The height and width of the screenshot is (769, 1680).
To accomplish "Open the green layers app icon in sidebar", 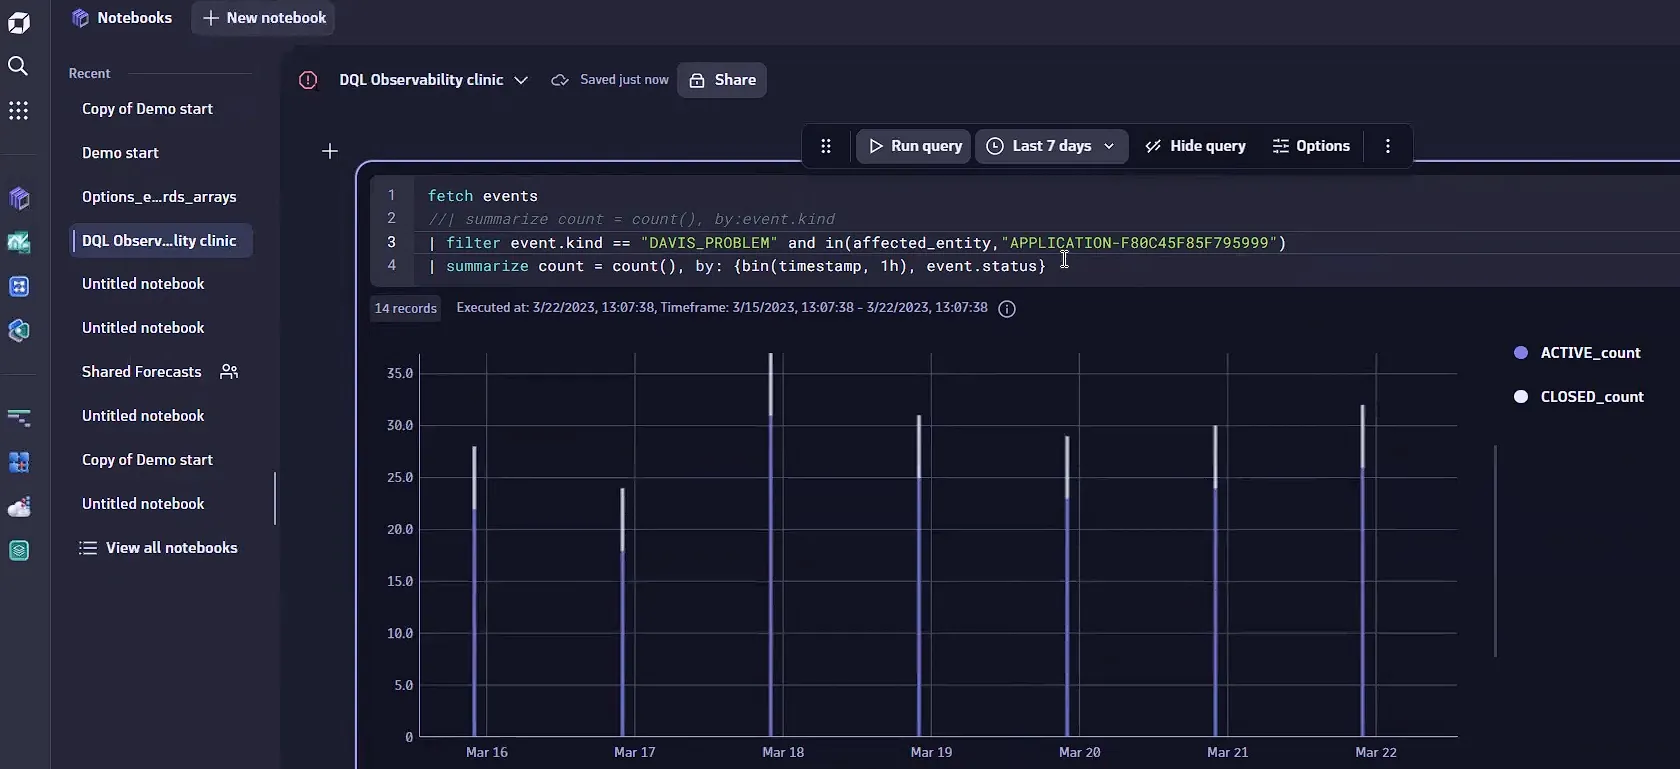I will 19,550.
